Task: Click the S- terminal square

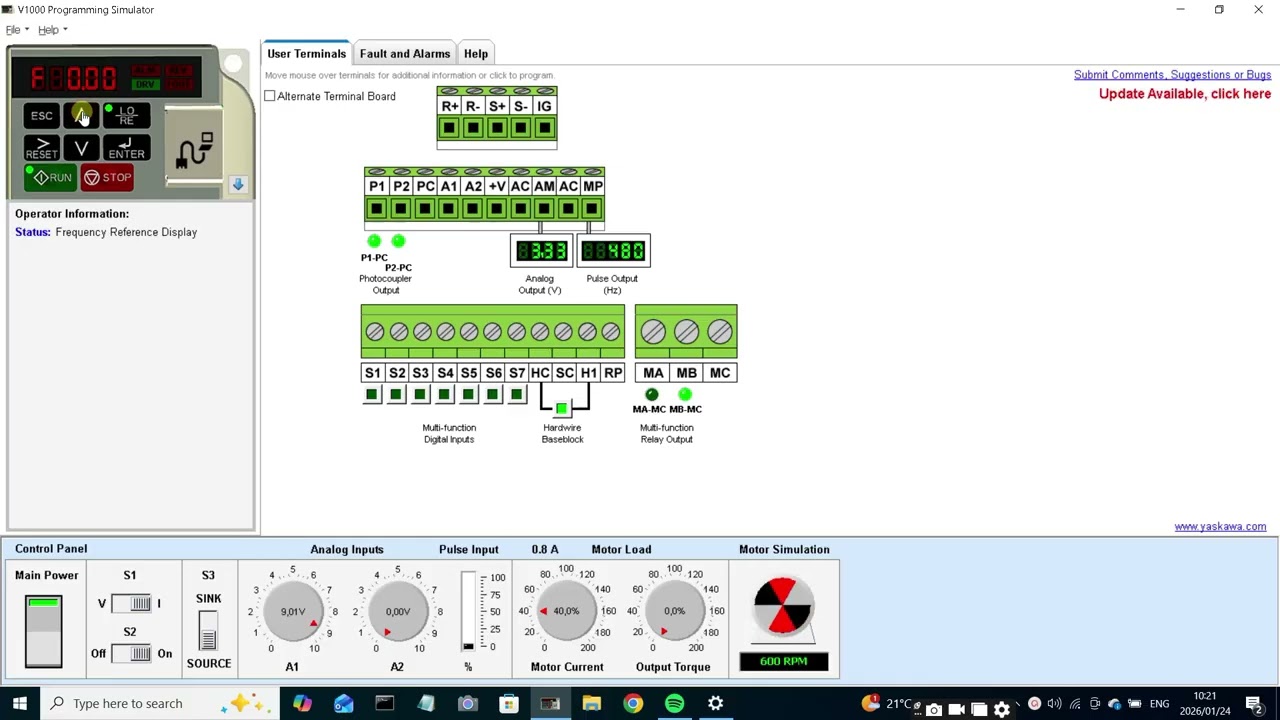Action: click(x=521, y=128)
